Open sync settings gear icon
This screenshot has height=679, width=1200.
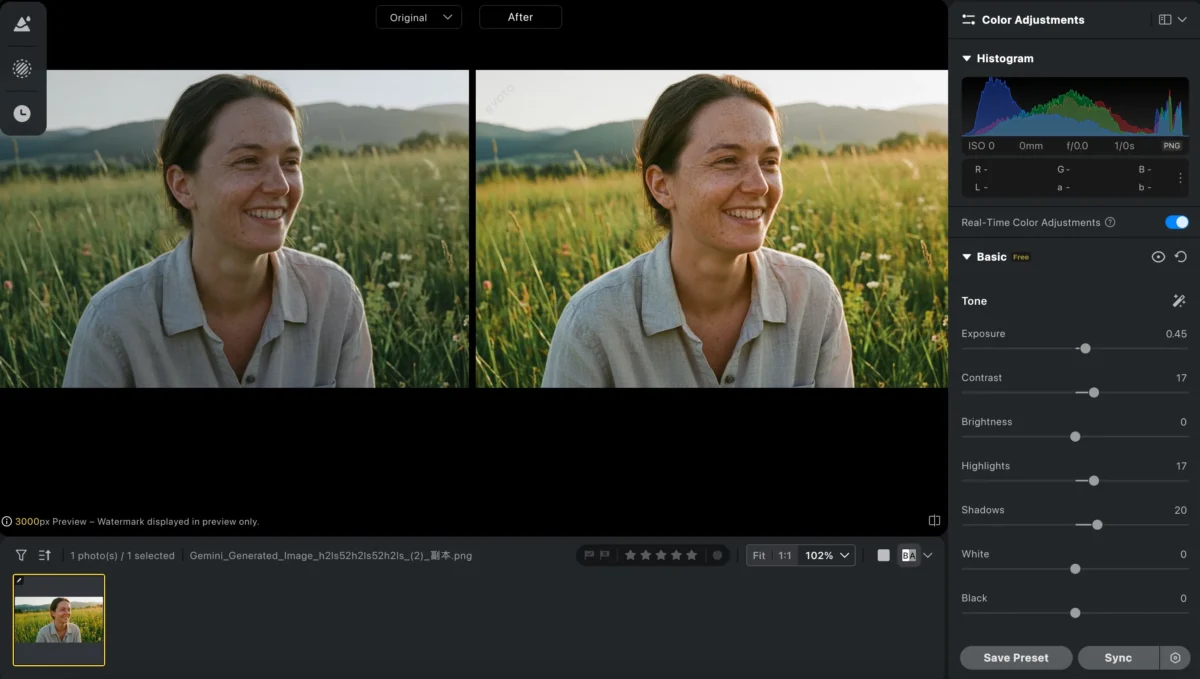pyautogui.click(x=1175, y=658)
